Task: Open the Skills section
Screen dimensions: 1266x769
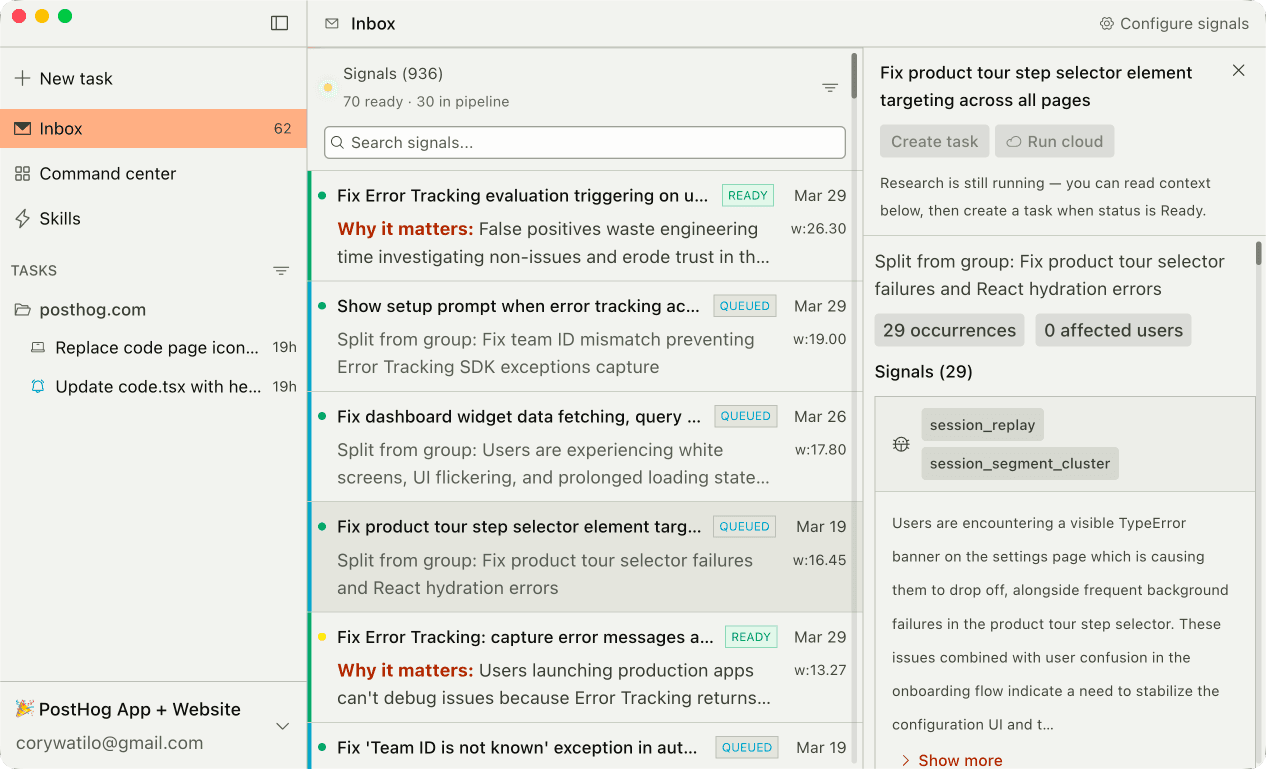Action: click(153, 218)
